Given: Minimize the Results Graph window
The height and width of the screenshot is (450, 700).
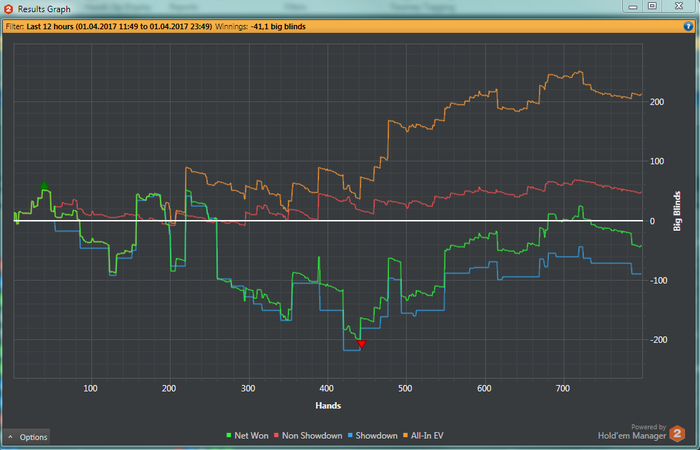Looking at the screenshot, I should (633, 6).
